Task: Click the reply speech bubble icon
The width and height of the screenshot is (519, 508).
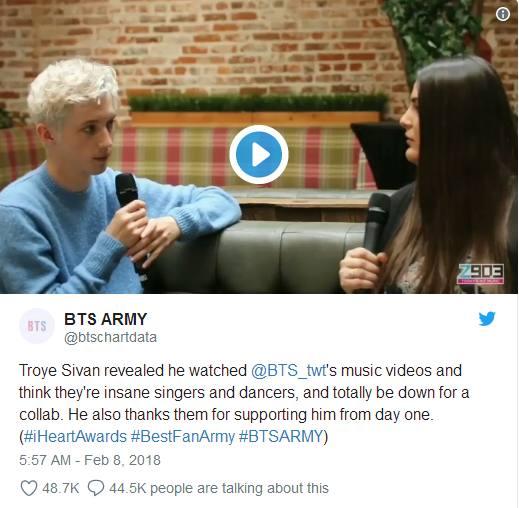Action: pyautogui.click(x=96, y=488)
